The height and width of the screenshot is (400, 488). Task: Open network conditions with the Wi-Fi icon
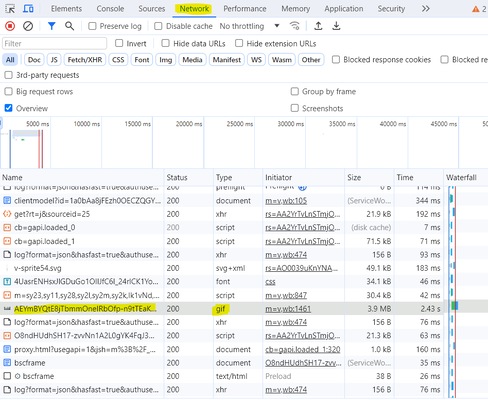295,26
